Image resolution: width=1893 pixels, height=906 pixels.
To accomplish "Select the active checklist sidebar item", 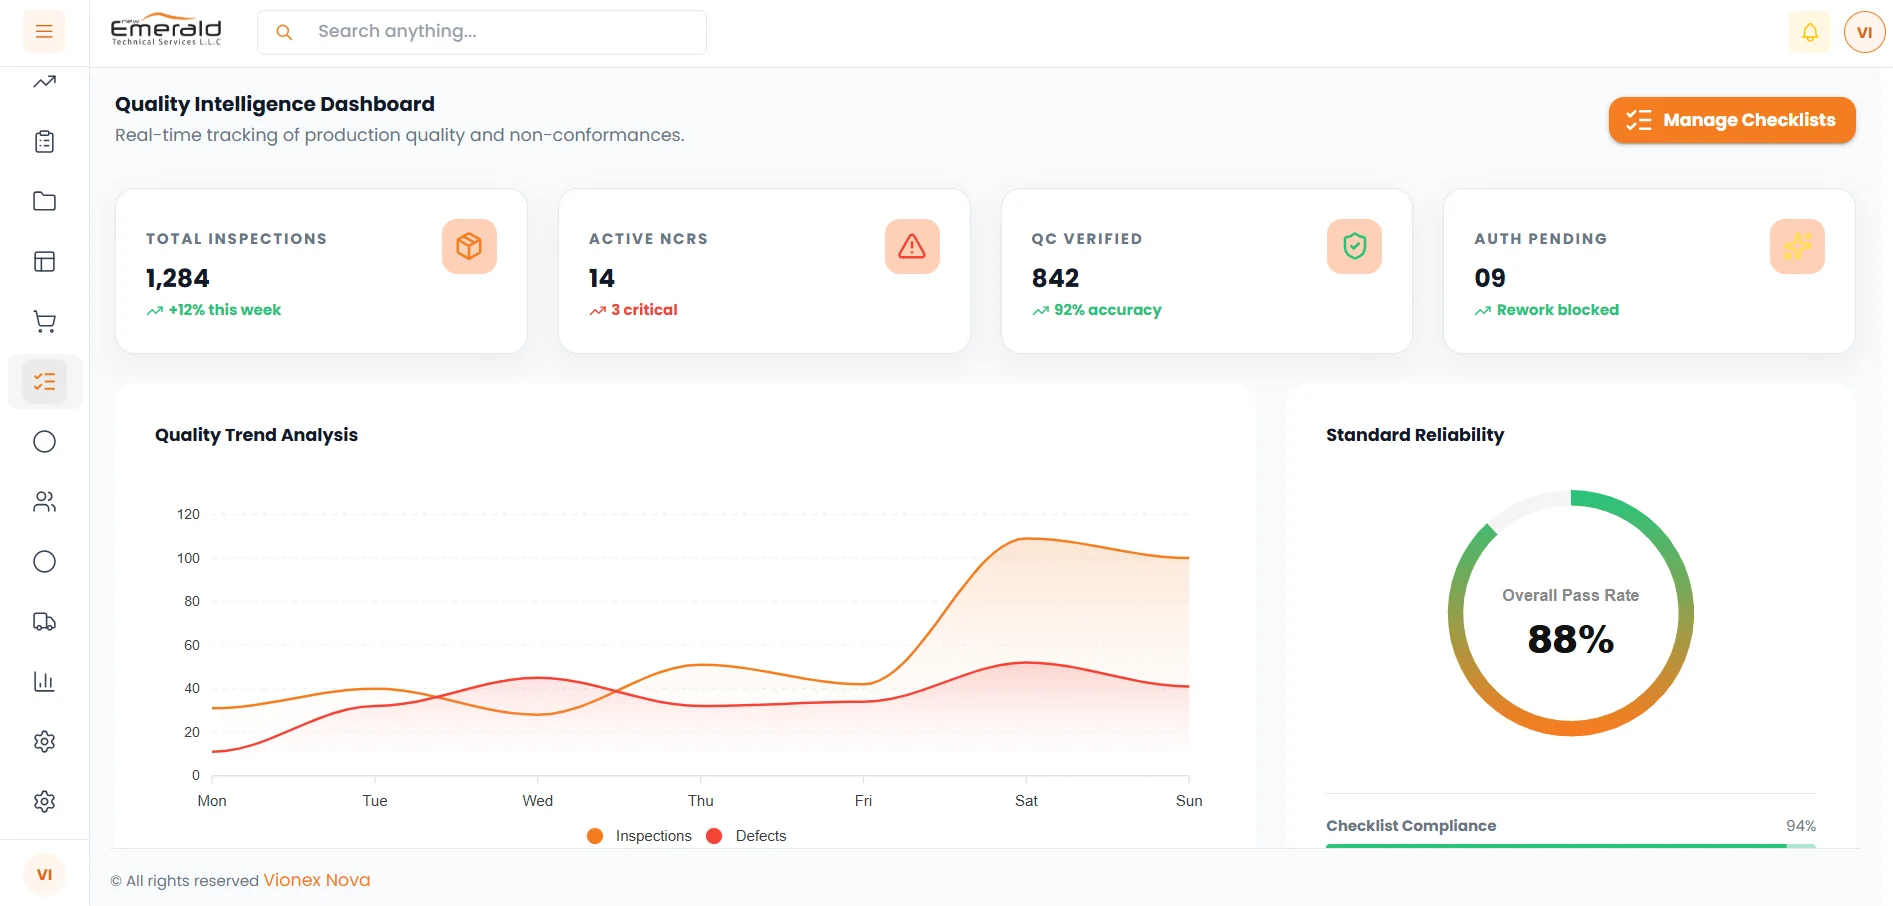I will pyautogui.click(x=44, y=382).
